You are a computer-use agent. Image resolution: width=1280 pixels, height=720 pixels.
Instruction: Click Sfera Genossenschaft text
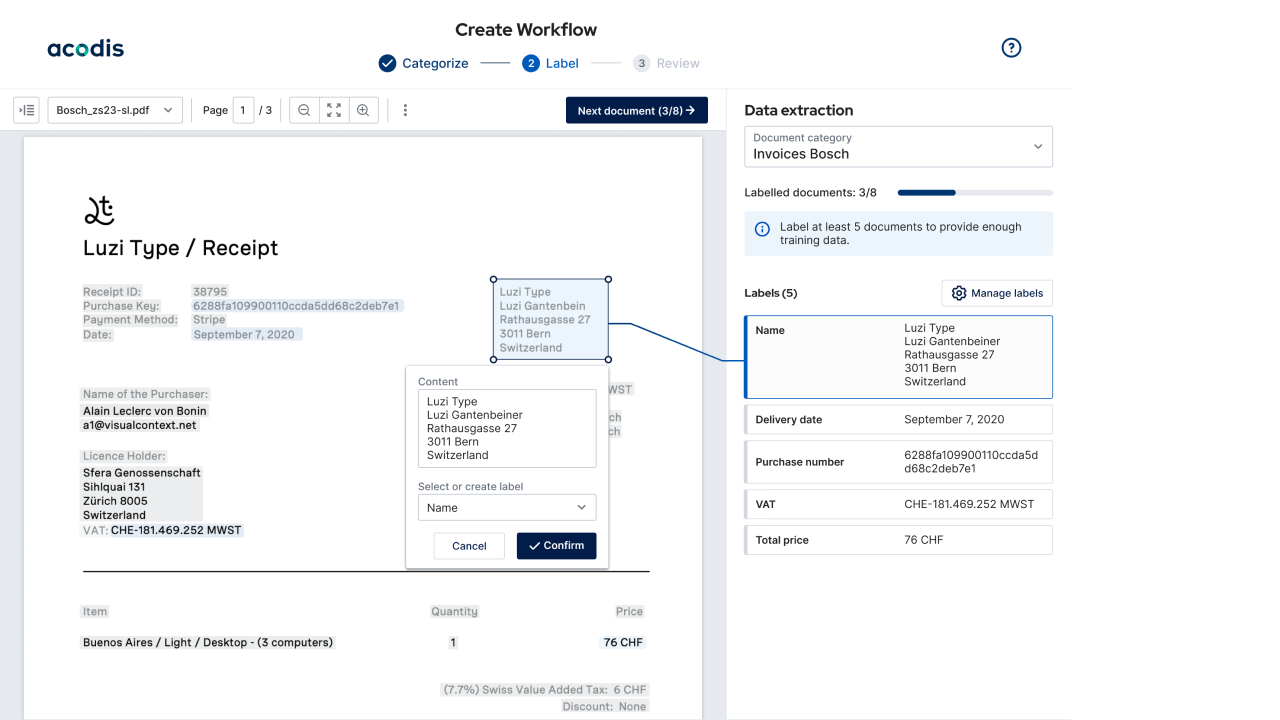142,473
